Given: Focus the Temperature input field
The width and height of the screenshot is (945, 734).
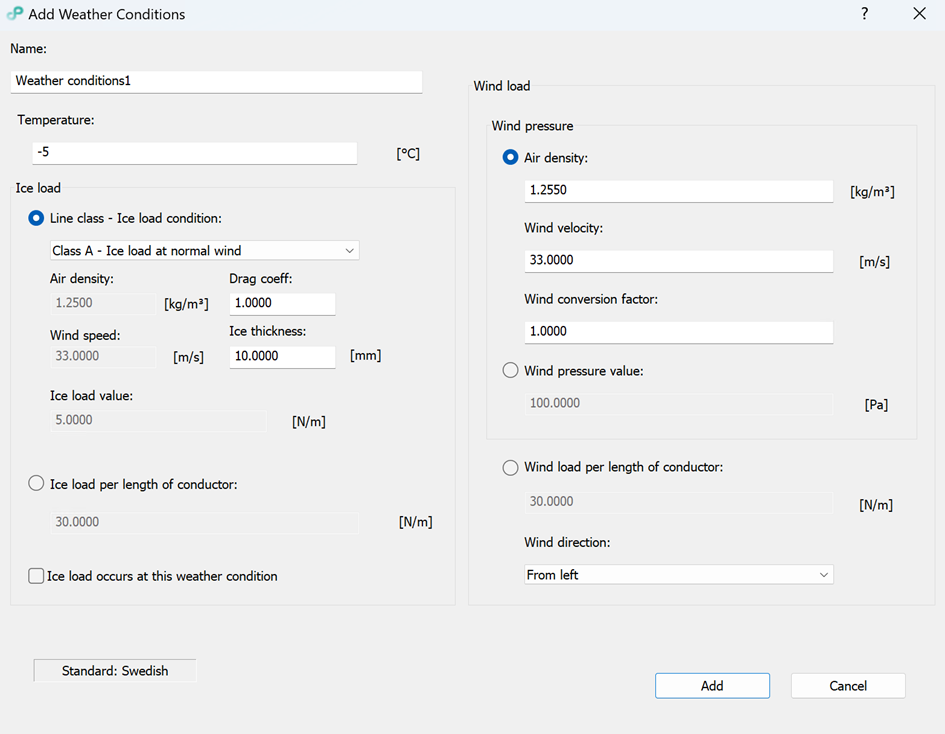Looking at the screenshot, I should click(x=194, y=153).
